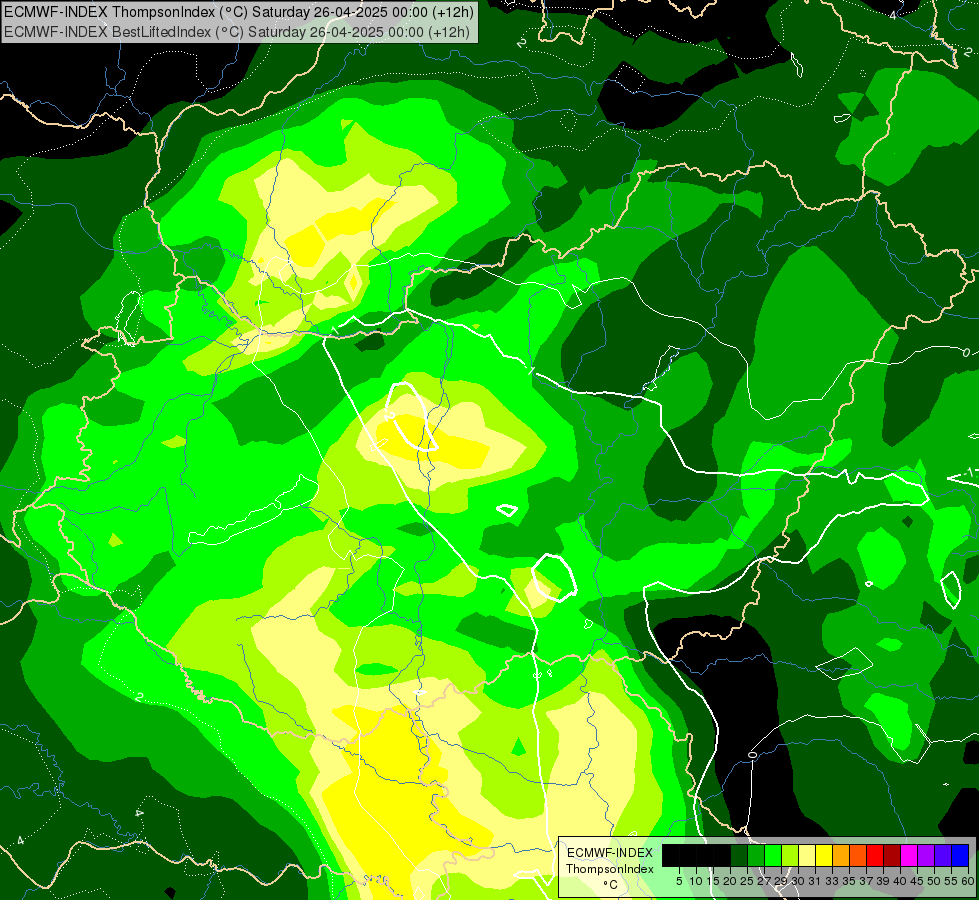Click the purple 45–50 legend swatch

pos(926,855)
